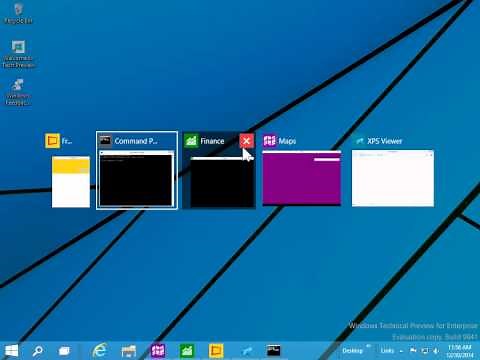
Task: Click the network icon in the system tray
Action: click(x=425, y=351)
